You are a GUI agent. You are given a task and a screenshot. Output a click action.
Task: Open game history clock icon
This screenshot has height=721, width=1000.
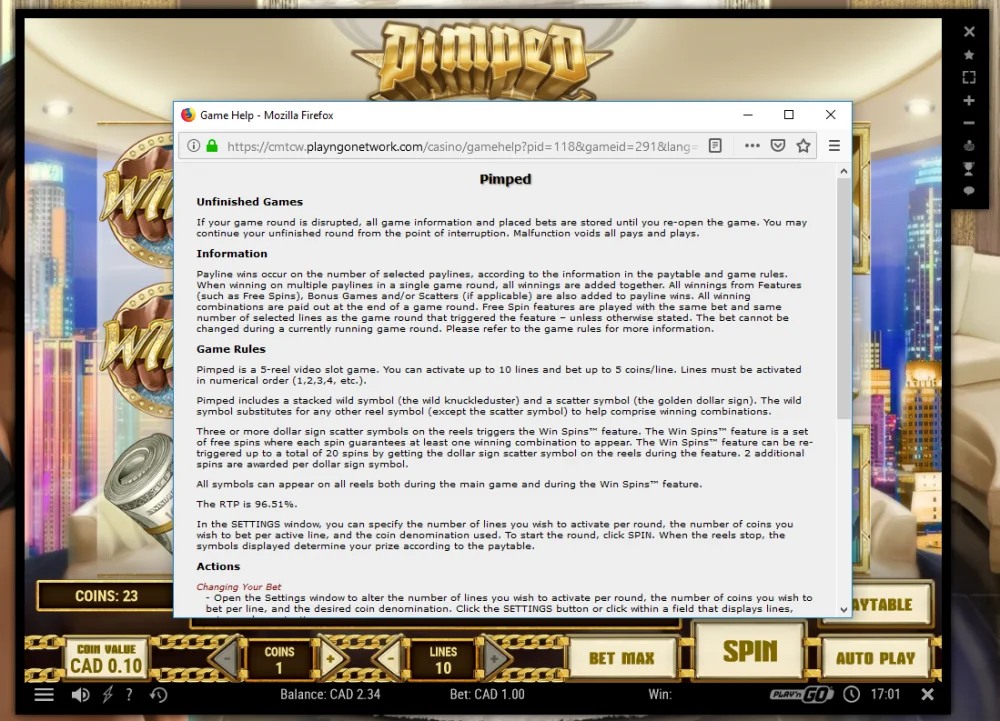click(159, 694)
